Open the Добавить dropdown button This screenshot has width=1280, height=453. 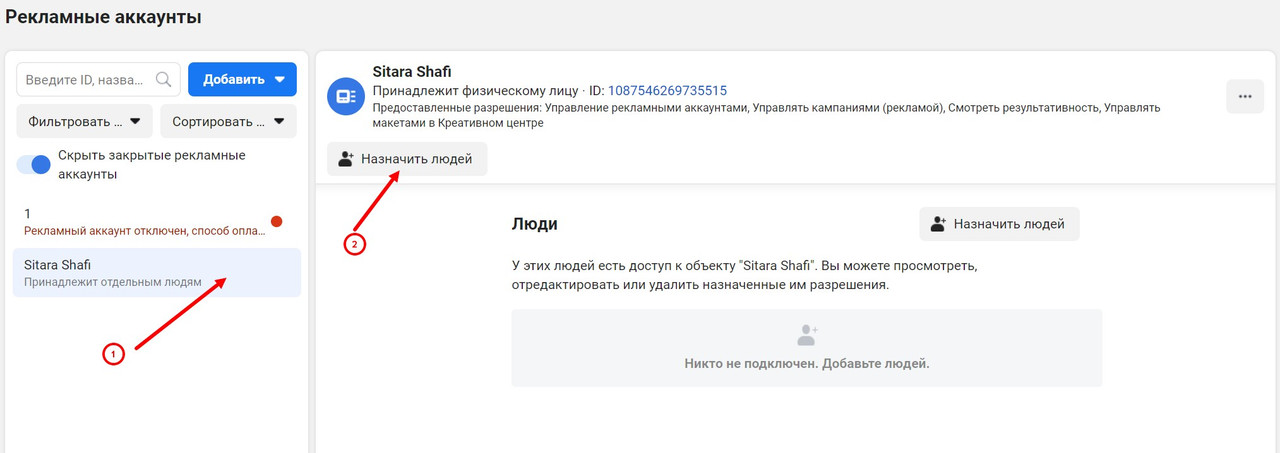(x=243, y=79)
